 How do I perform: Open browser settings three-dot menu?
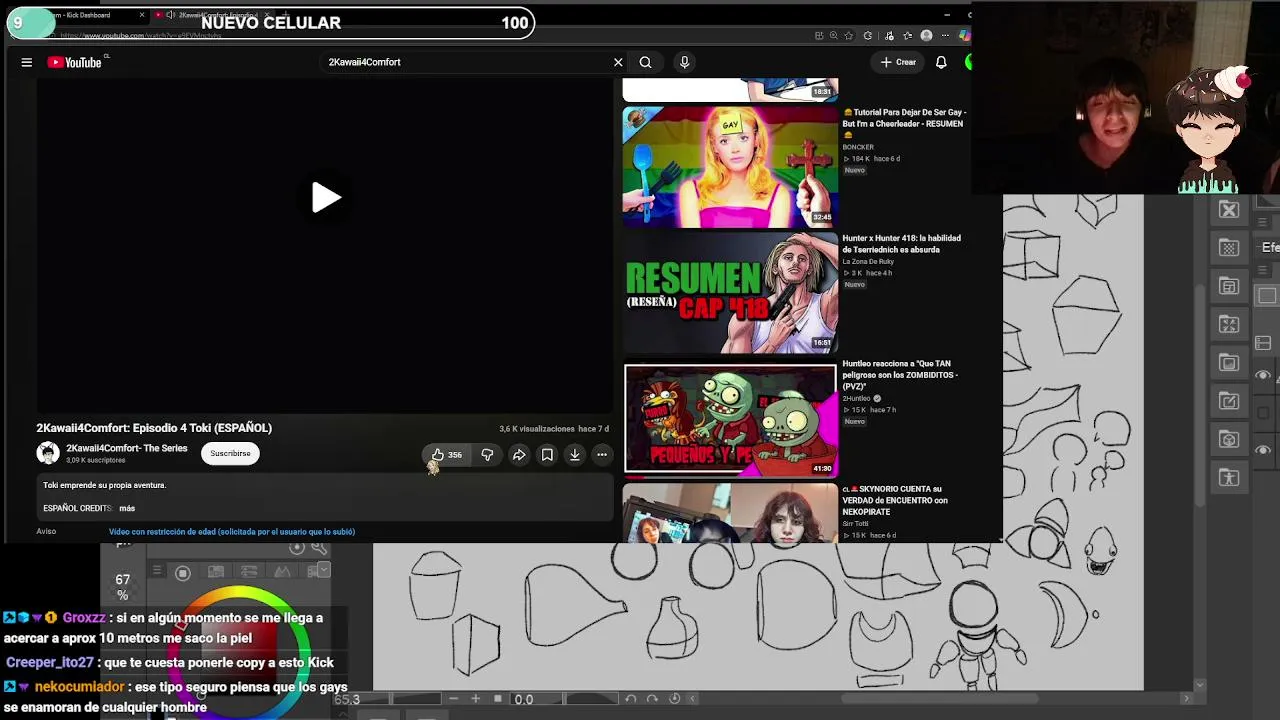coord(945,36)
